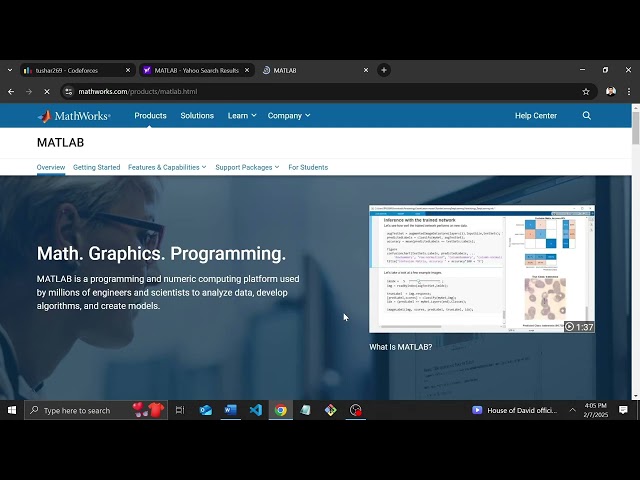
Task: Switch to the MATLAB Yahoo Search Results tab
Action: pyautogui.click(x=197, y=70)
